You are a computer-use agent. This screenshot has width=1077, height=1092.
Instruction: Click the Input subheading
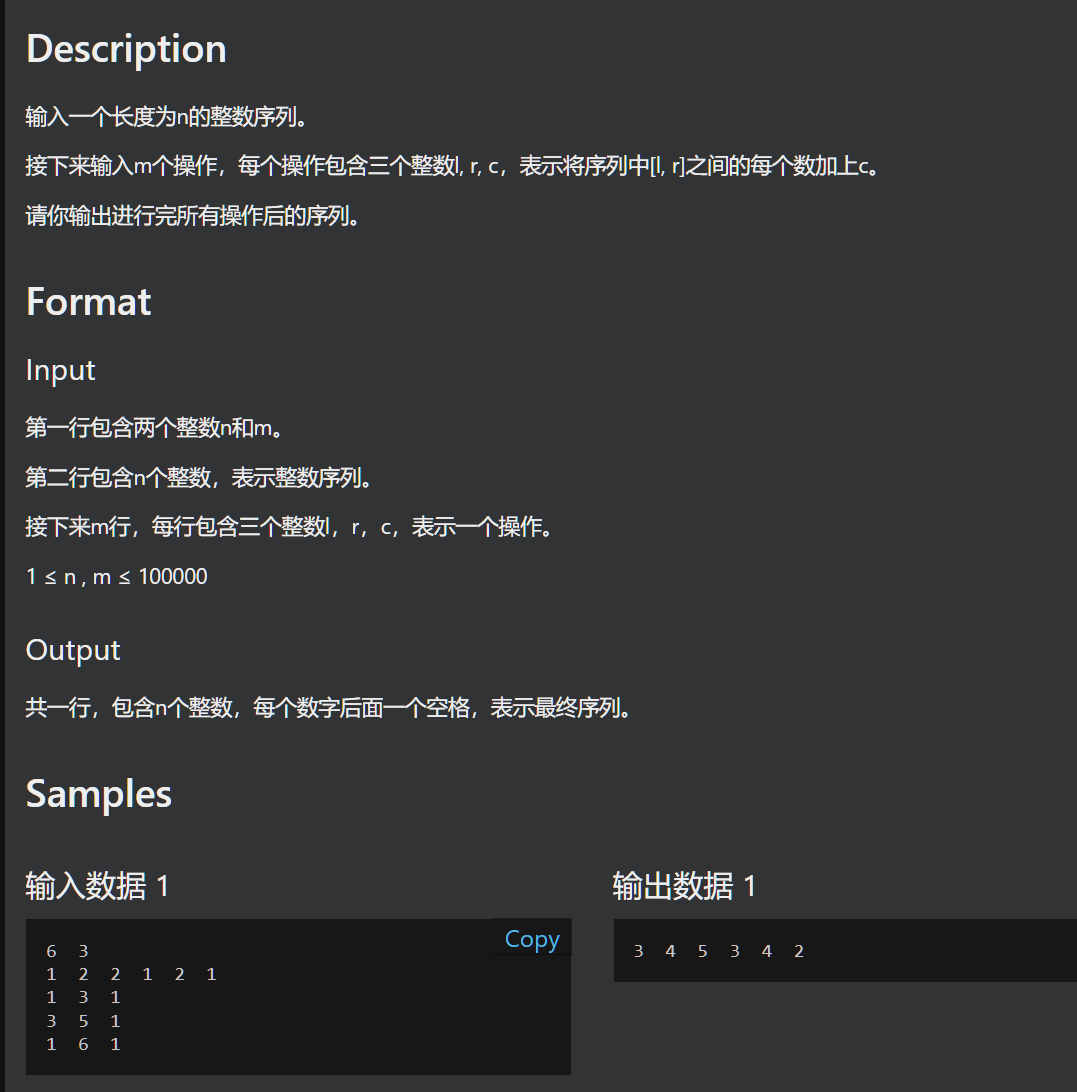[x=61, y=370]
